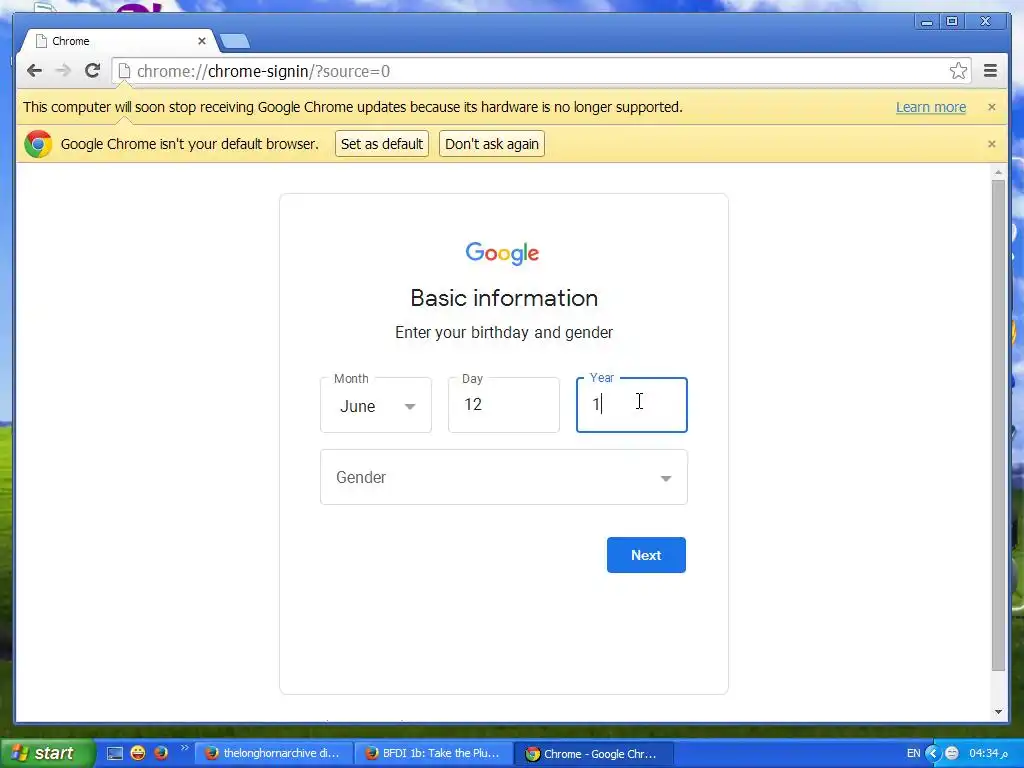Click the smiley quick launch icon

click(x=138, y=753)
